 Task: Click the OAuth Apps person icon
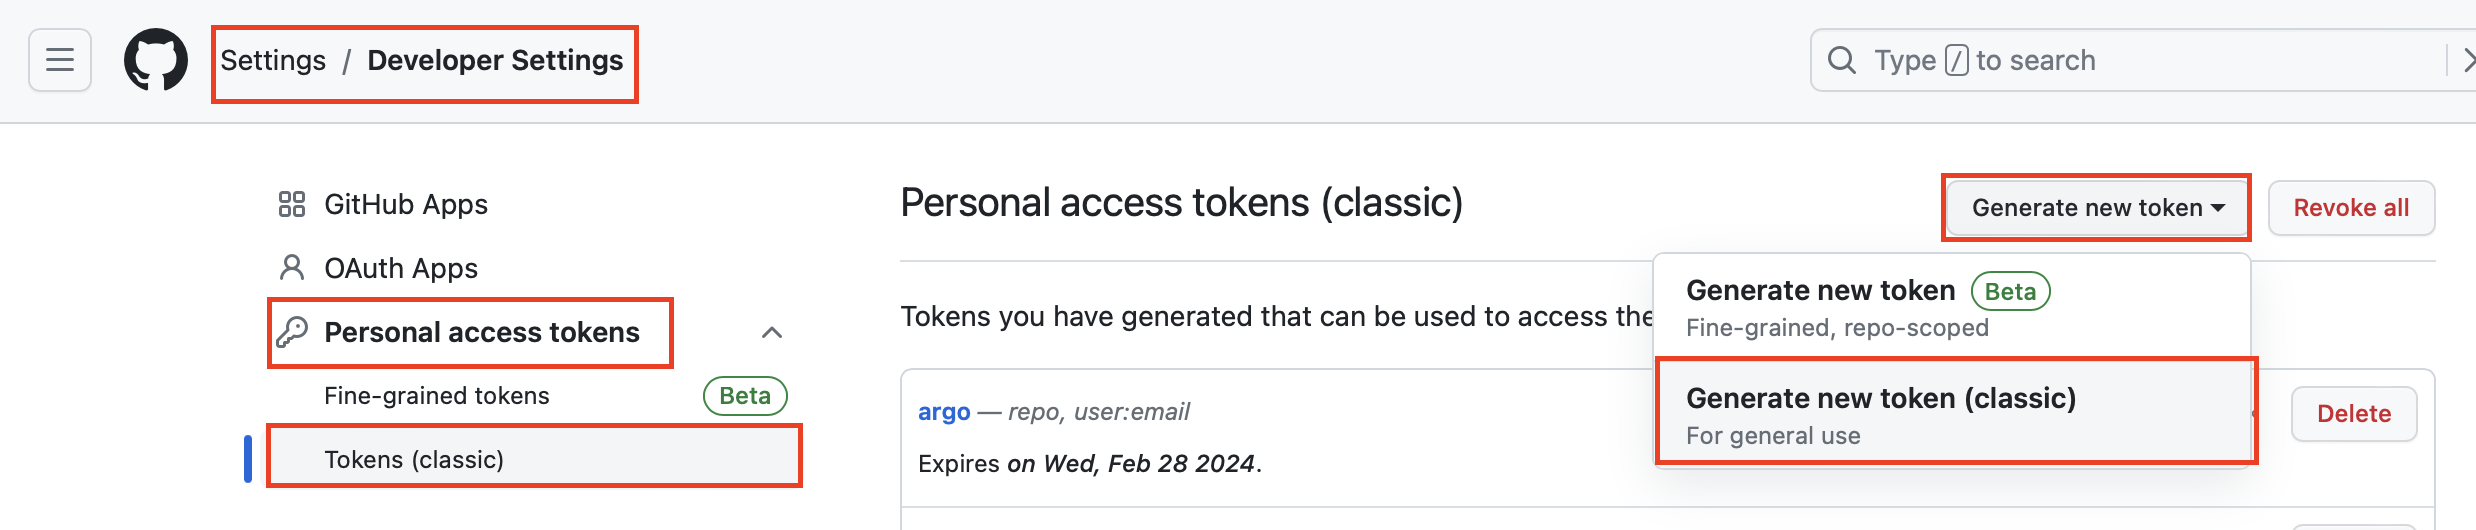coord(291,268)
